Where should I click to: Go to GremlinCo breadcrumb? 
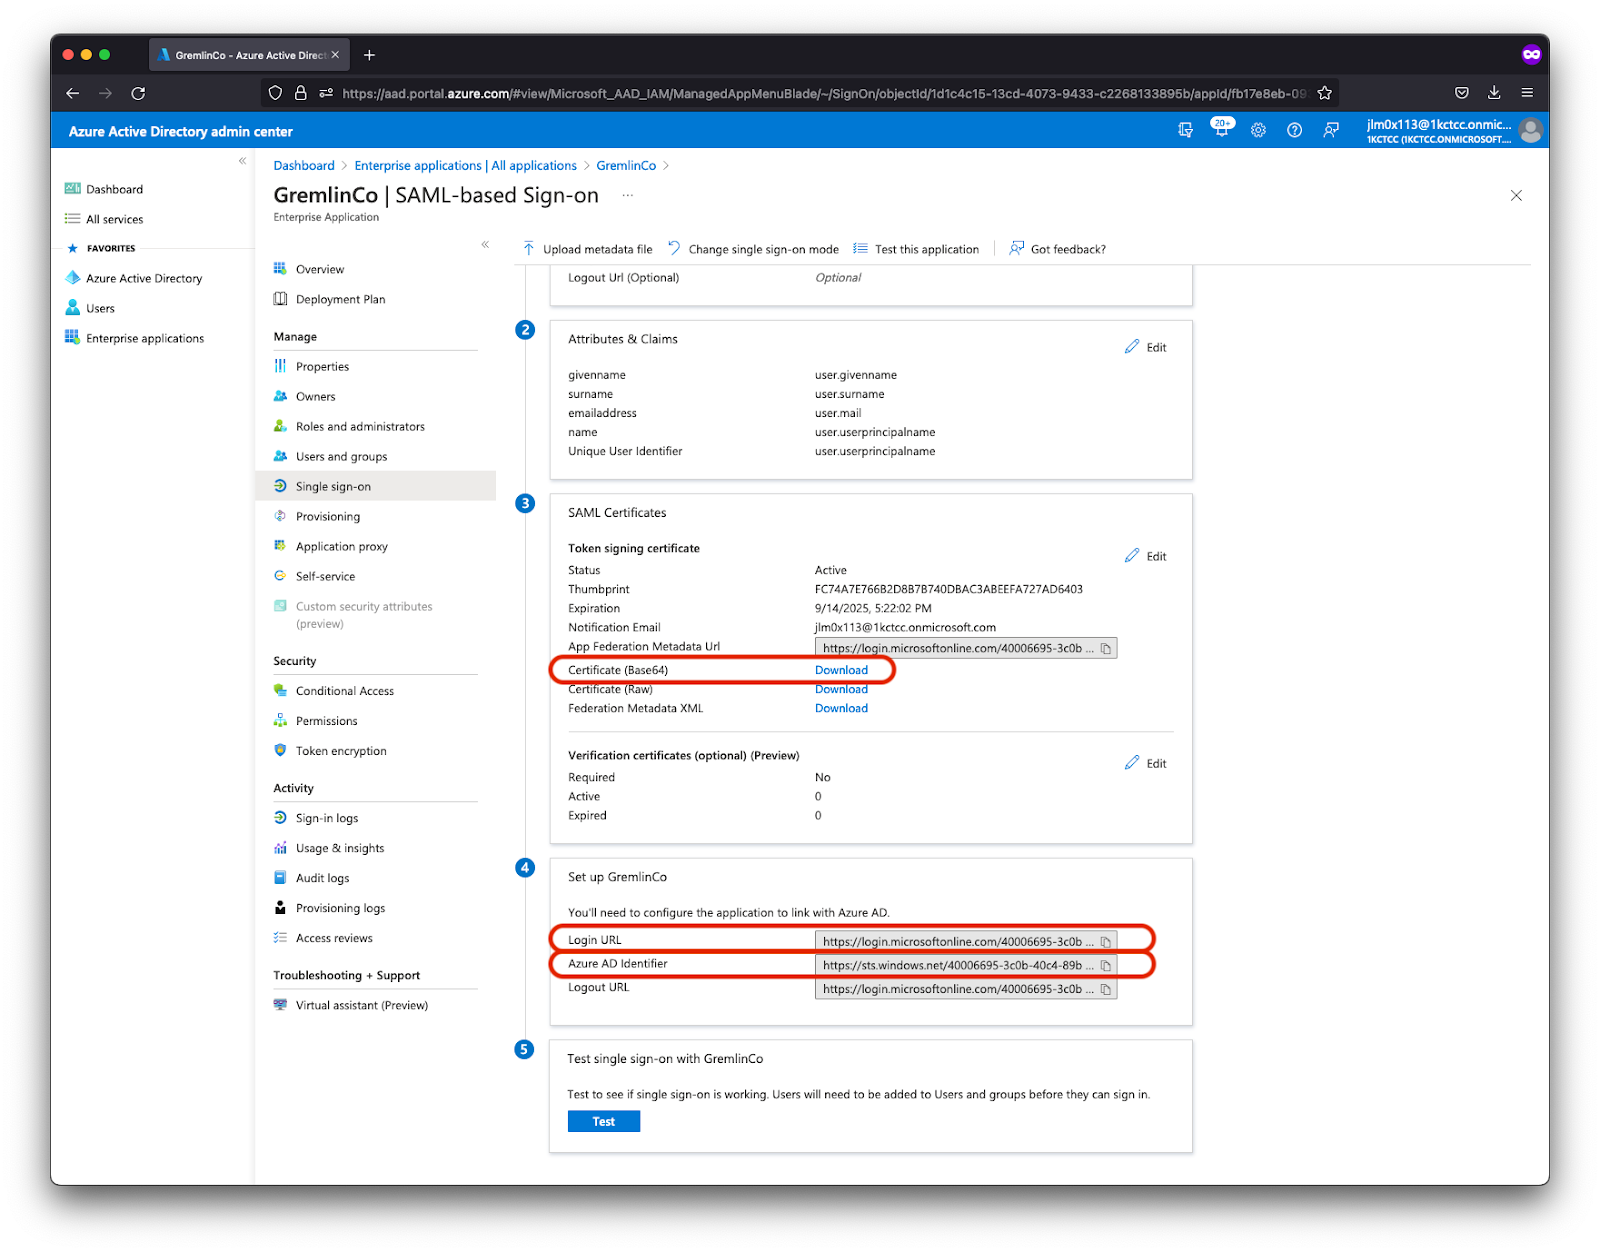point(626,165)
